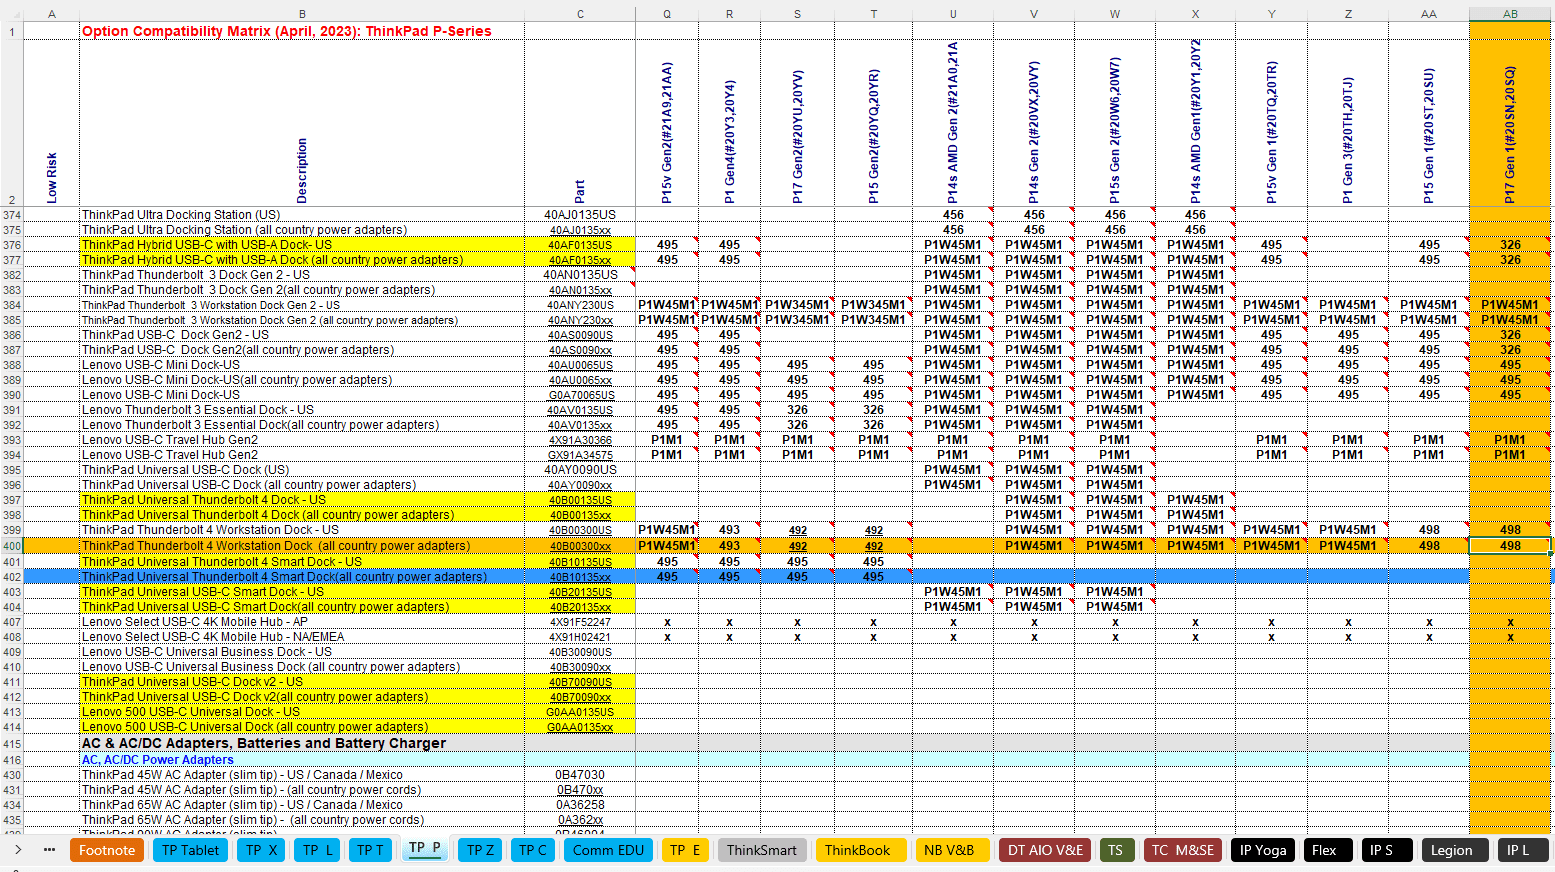1555x872 pixels.
Task: Click '493' cell in row 399
Action: [729, 530]
